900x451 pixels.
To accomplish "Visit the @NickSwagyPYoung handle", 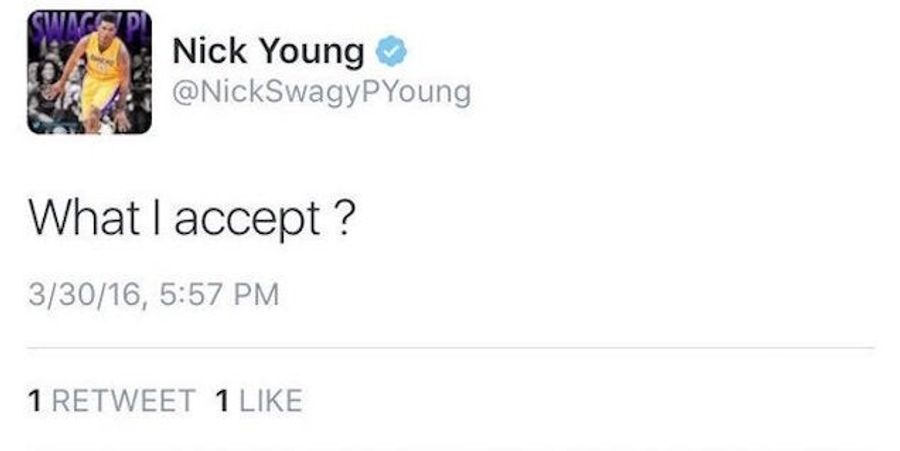I will click(x=321, y=93).
